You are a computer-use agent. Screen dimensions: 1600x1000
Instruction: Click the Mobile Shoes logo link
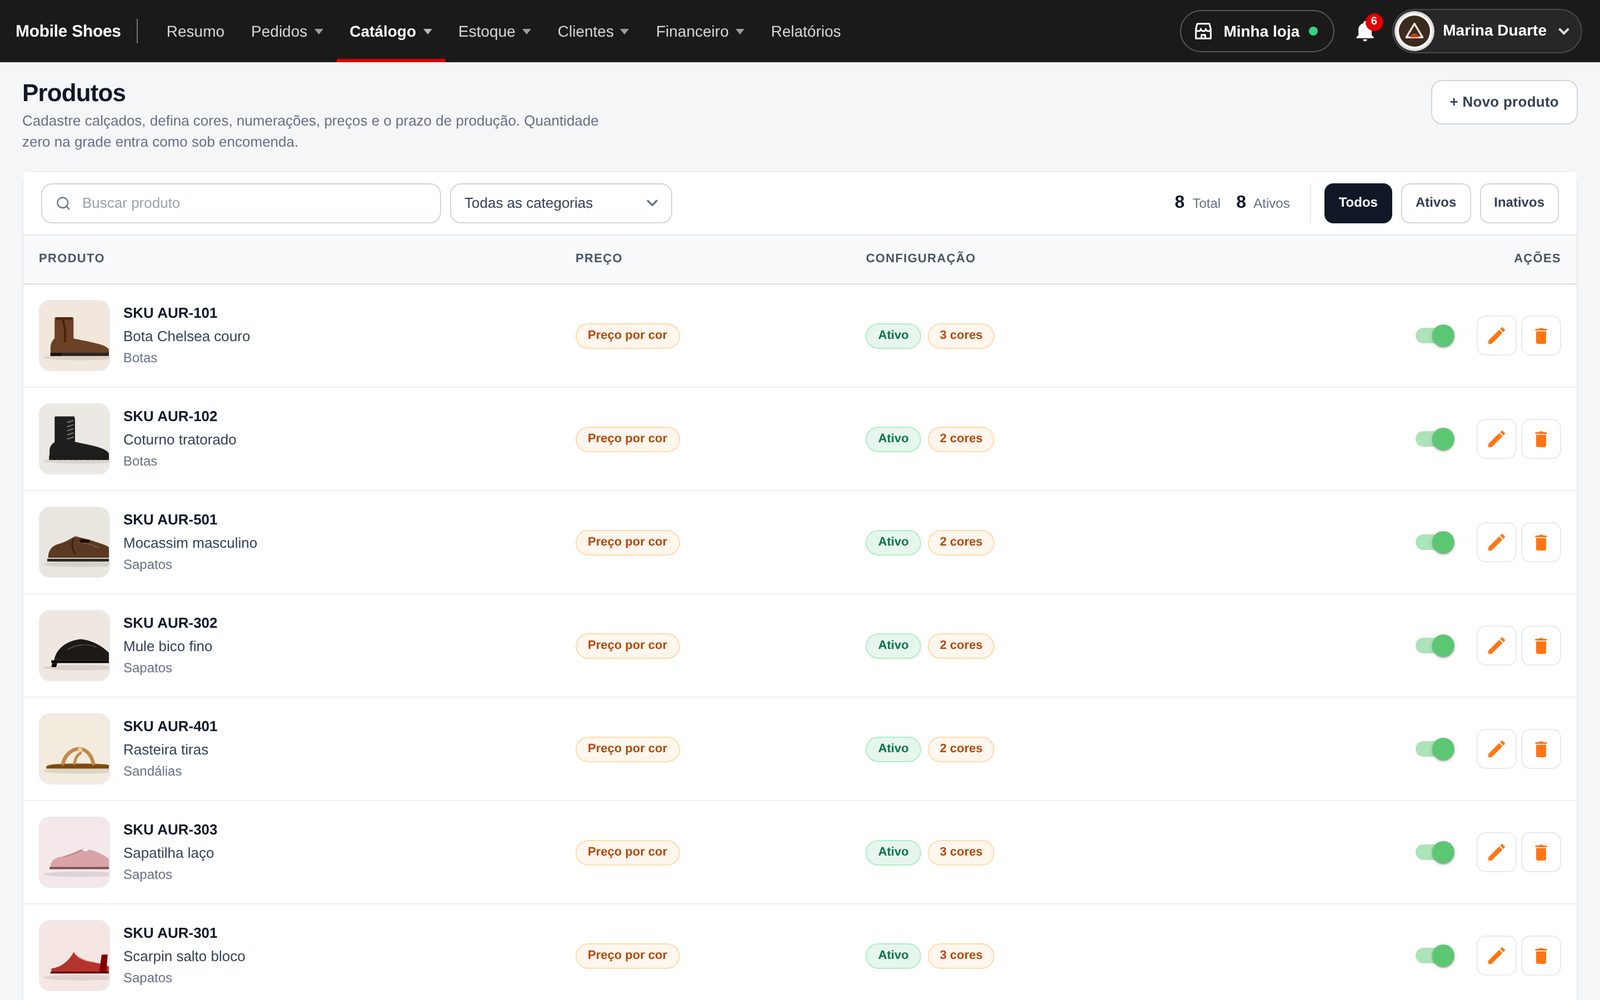[68, 31]
